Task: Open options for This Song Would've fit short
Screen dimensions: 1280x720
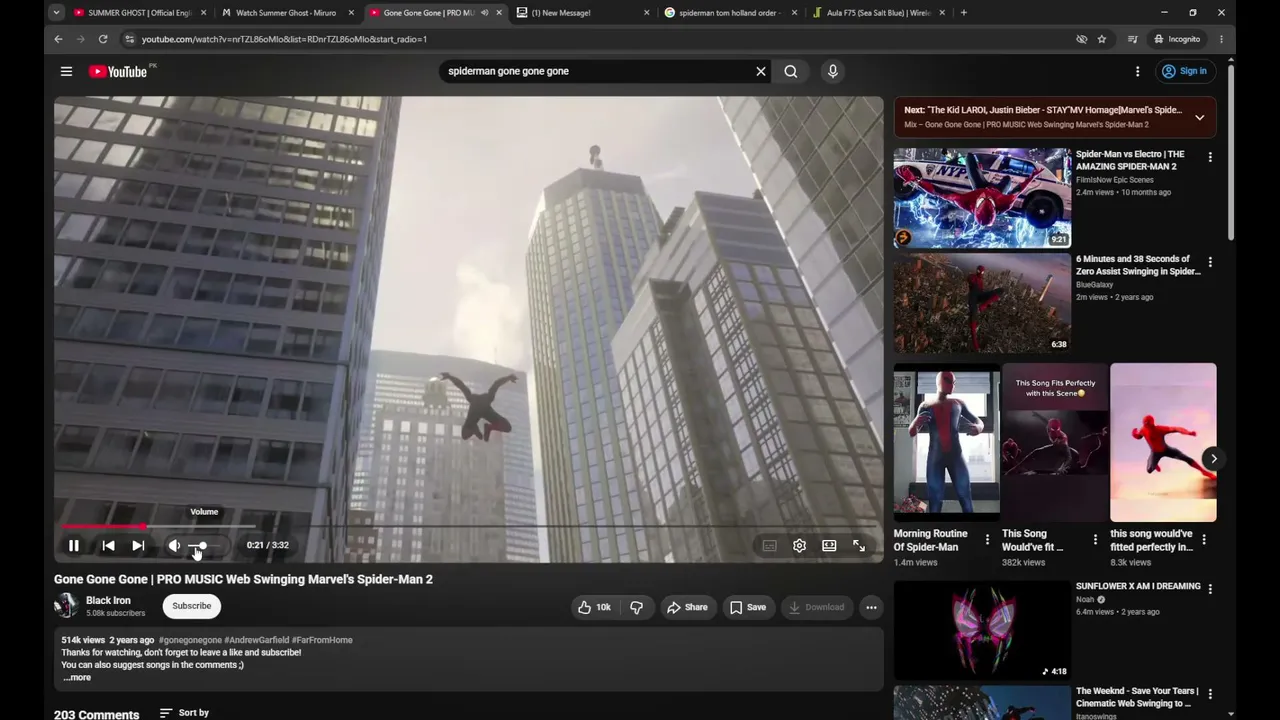Action: [x=1095, y=540]
